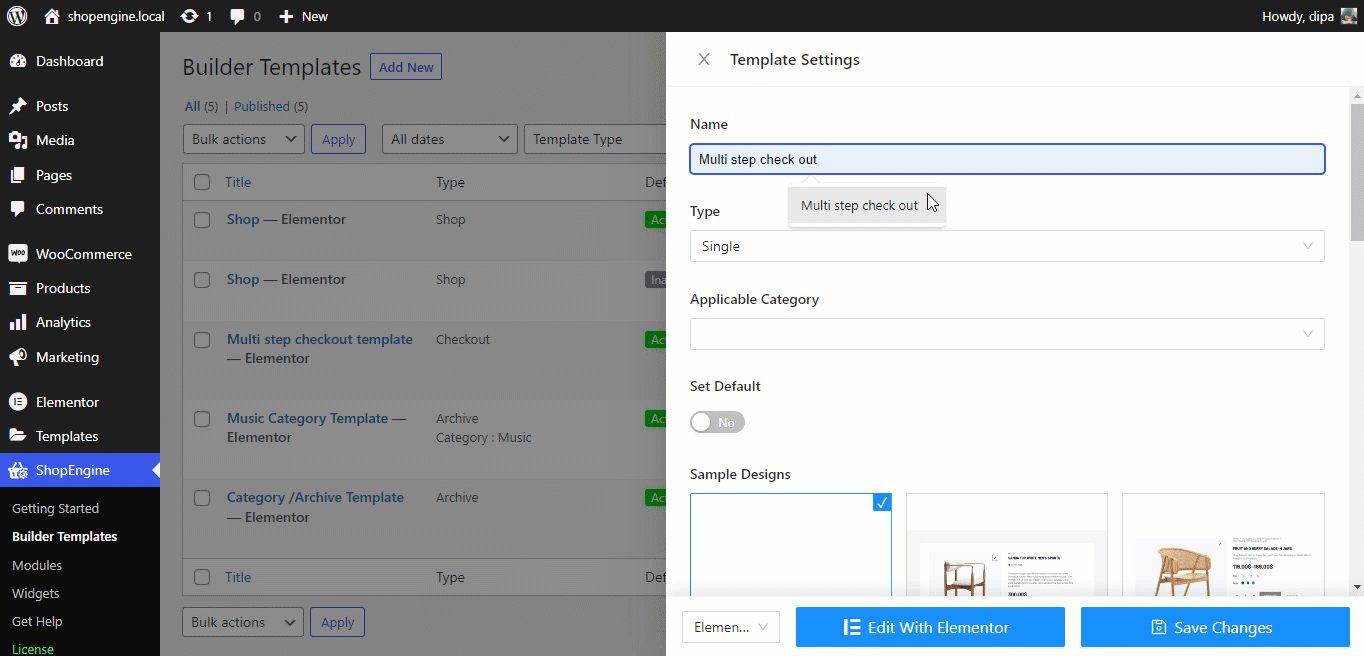Tick checkbox for first Shop — Elementor row
The image size is (1364, 656).
202,220
